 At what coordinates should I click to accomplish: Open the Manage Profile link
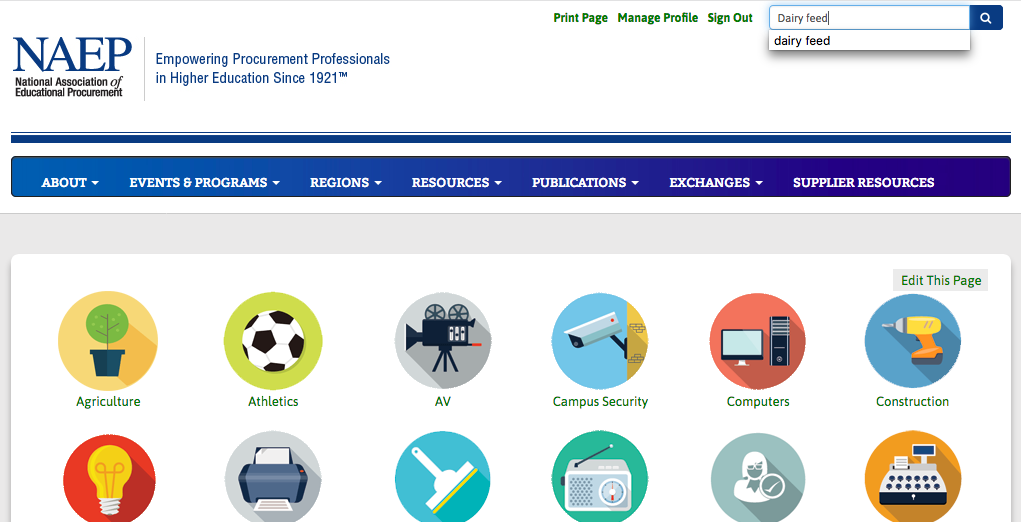[657, 18]
